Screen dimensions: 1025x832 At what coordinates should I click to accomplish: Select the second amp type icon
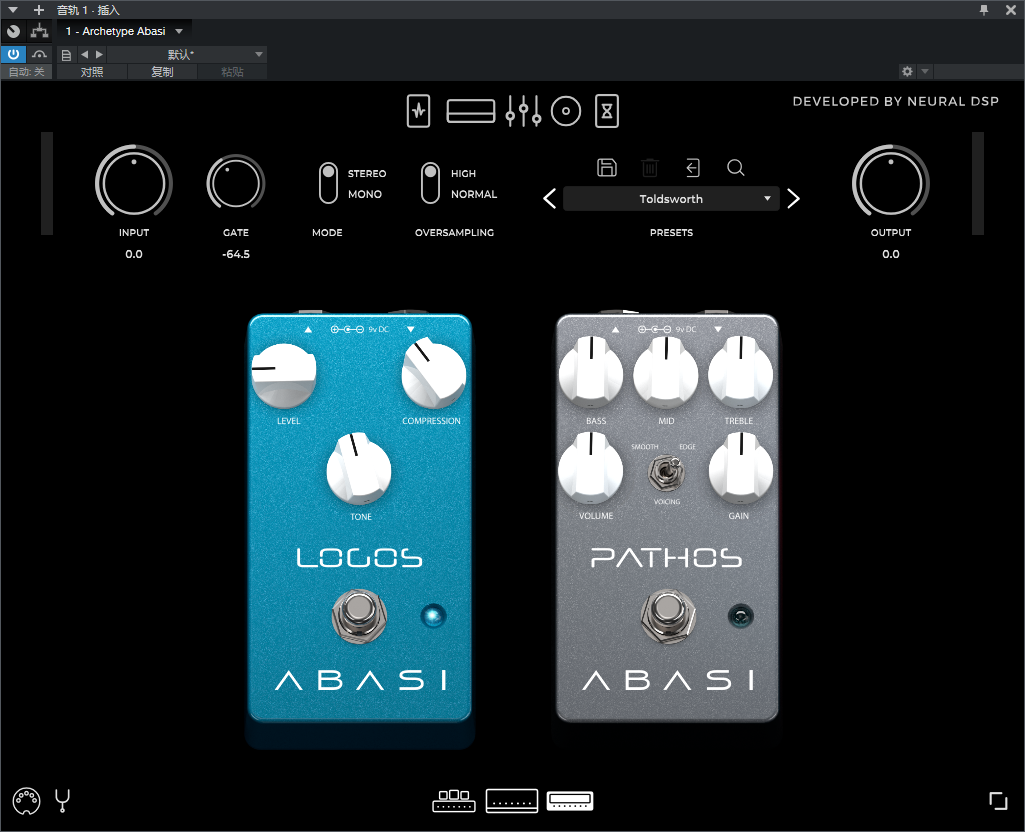(x=512, y=801)
